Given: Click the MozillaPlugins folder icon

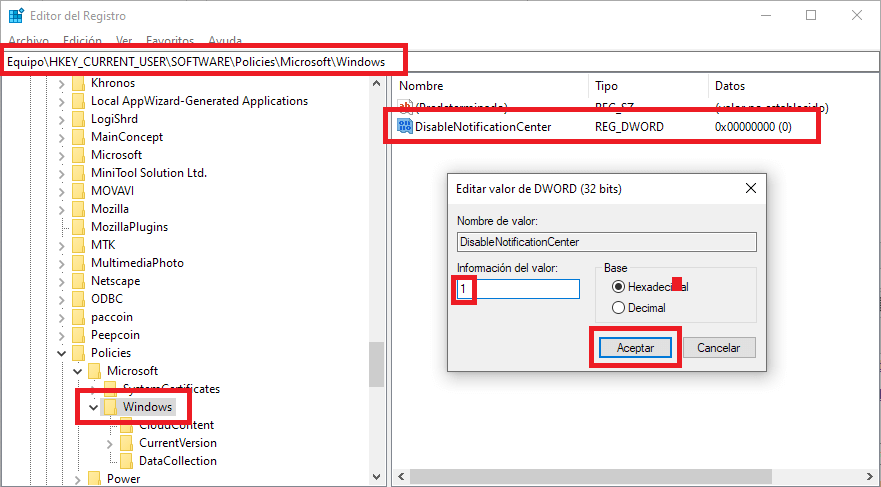Looking at the screenshot, I should [x=79, y=227].
